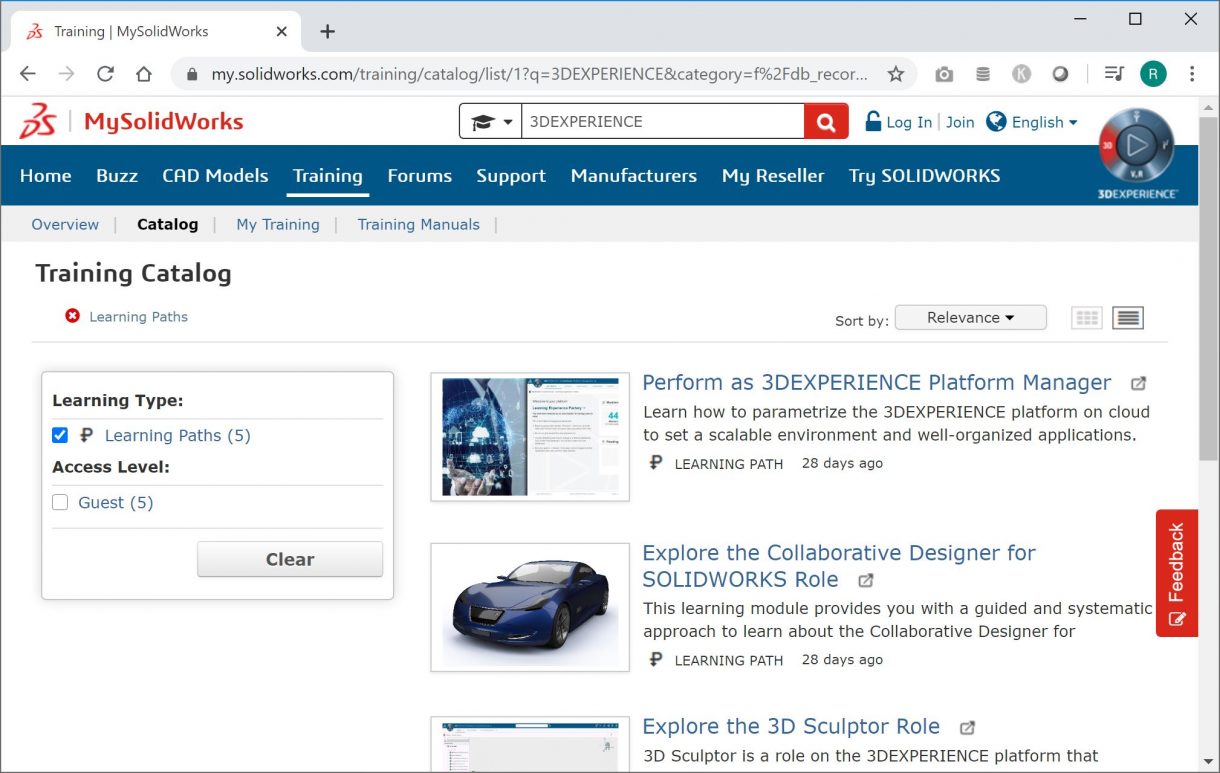1220x773 pixels.
Task: Open Collaborative Designer external link icon
Action: point(866,580)
